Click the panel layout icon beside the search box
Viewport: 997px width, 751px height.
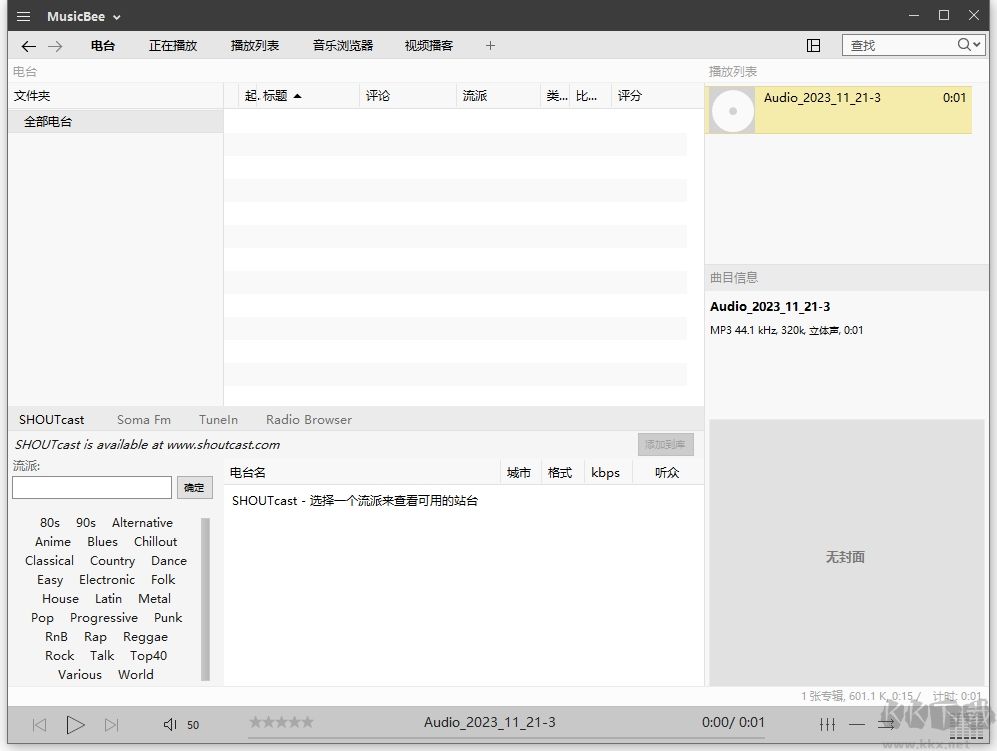pos(814,45)
